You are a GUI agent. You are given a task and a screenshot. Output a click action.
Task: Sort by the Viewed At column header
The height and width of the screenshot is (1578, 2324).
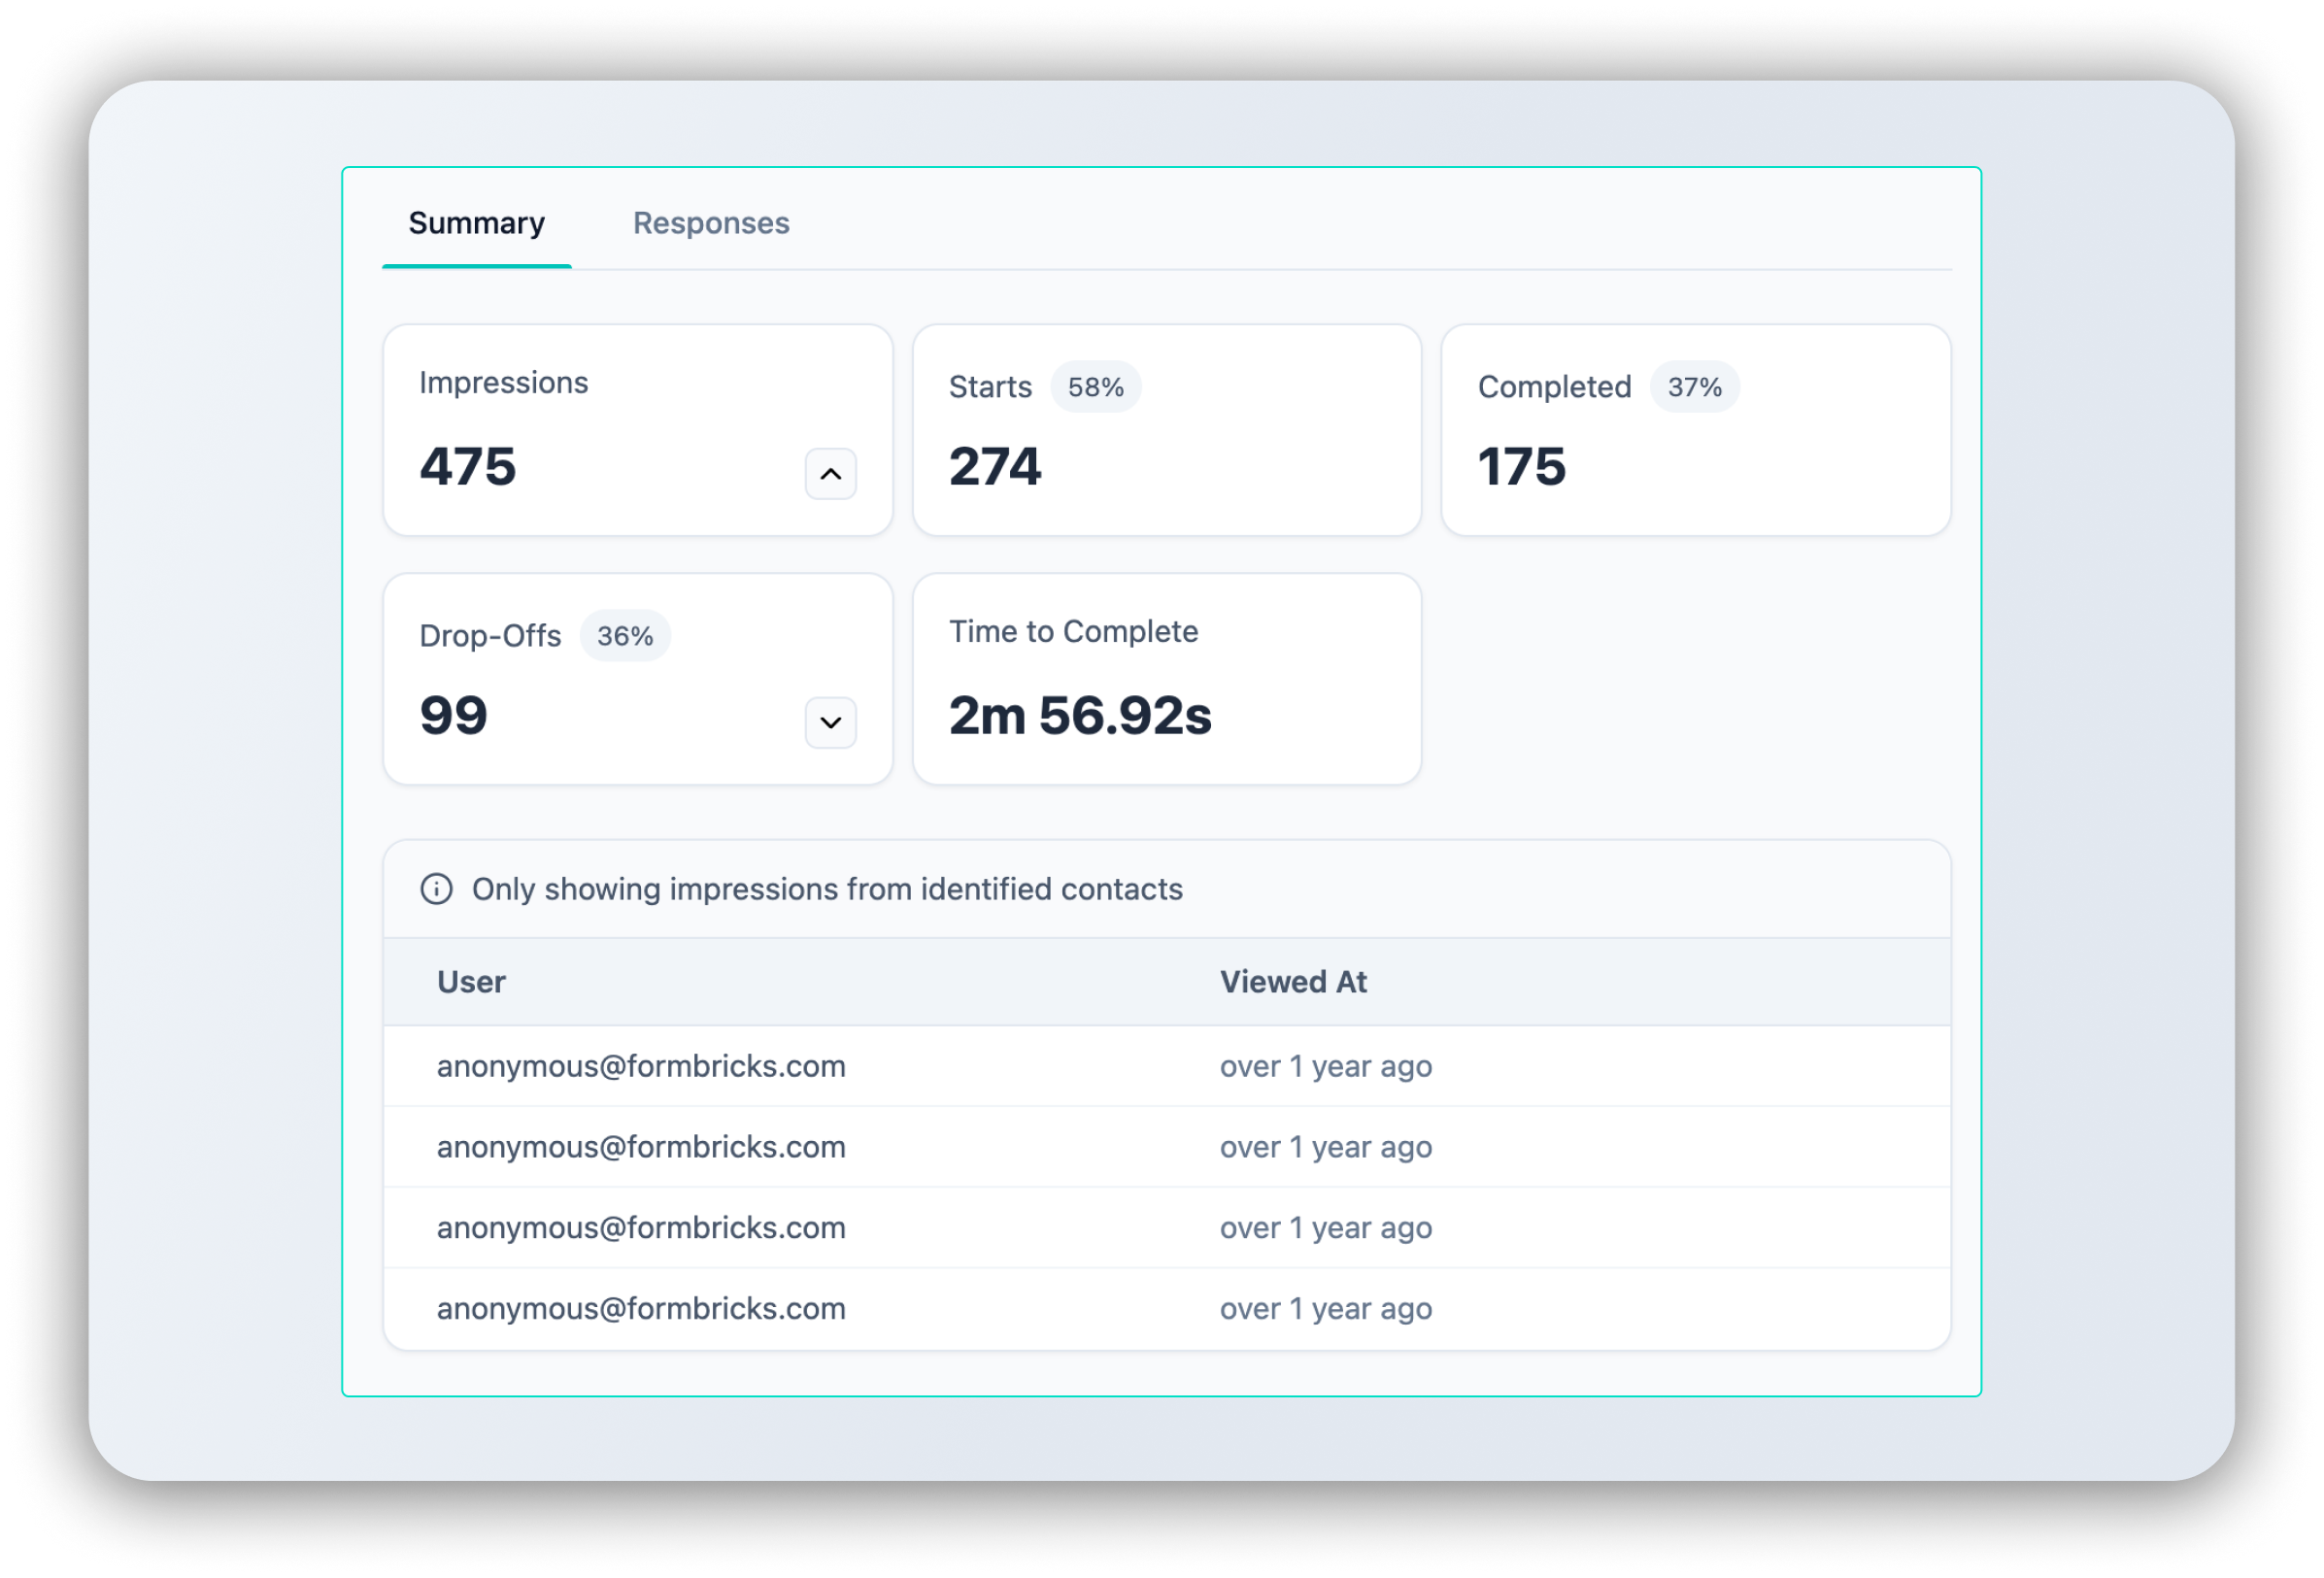click(1293, 981)
